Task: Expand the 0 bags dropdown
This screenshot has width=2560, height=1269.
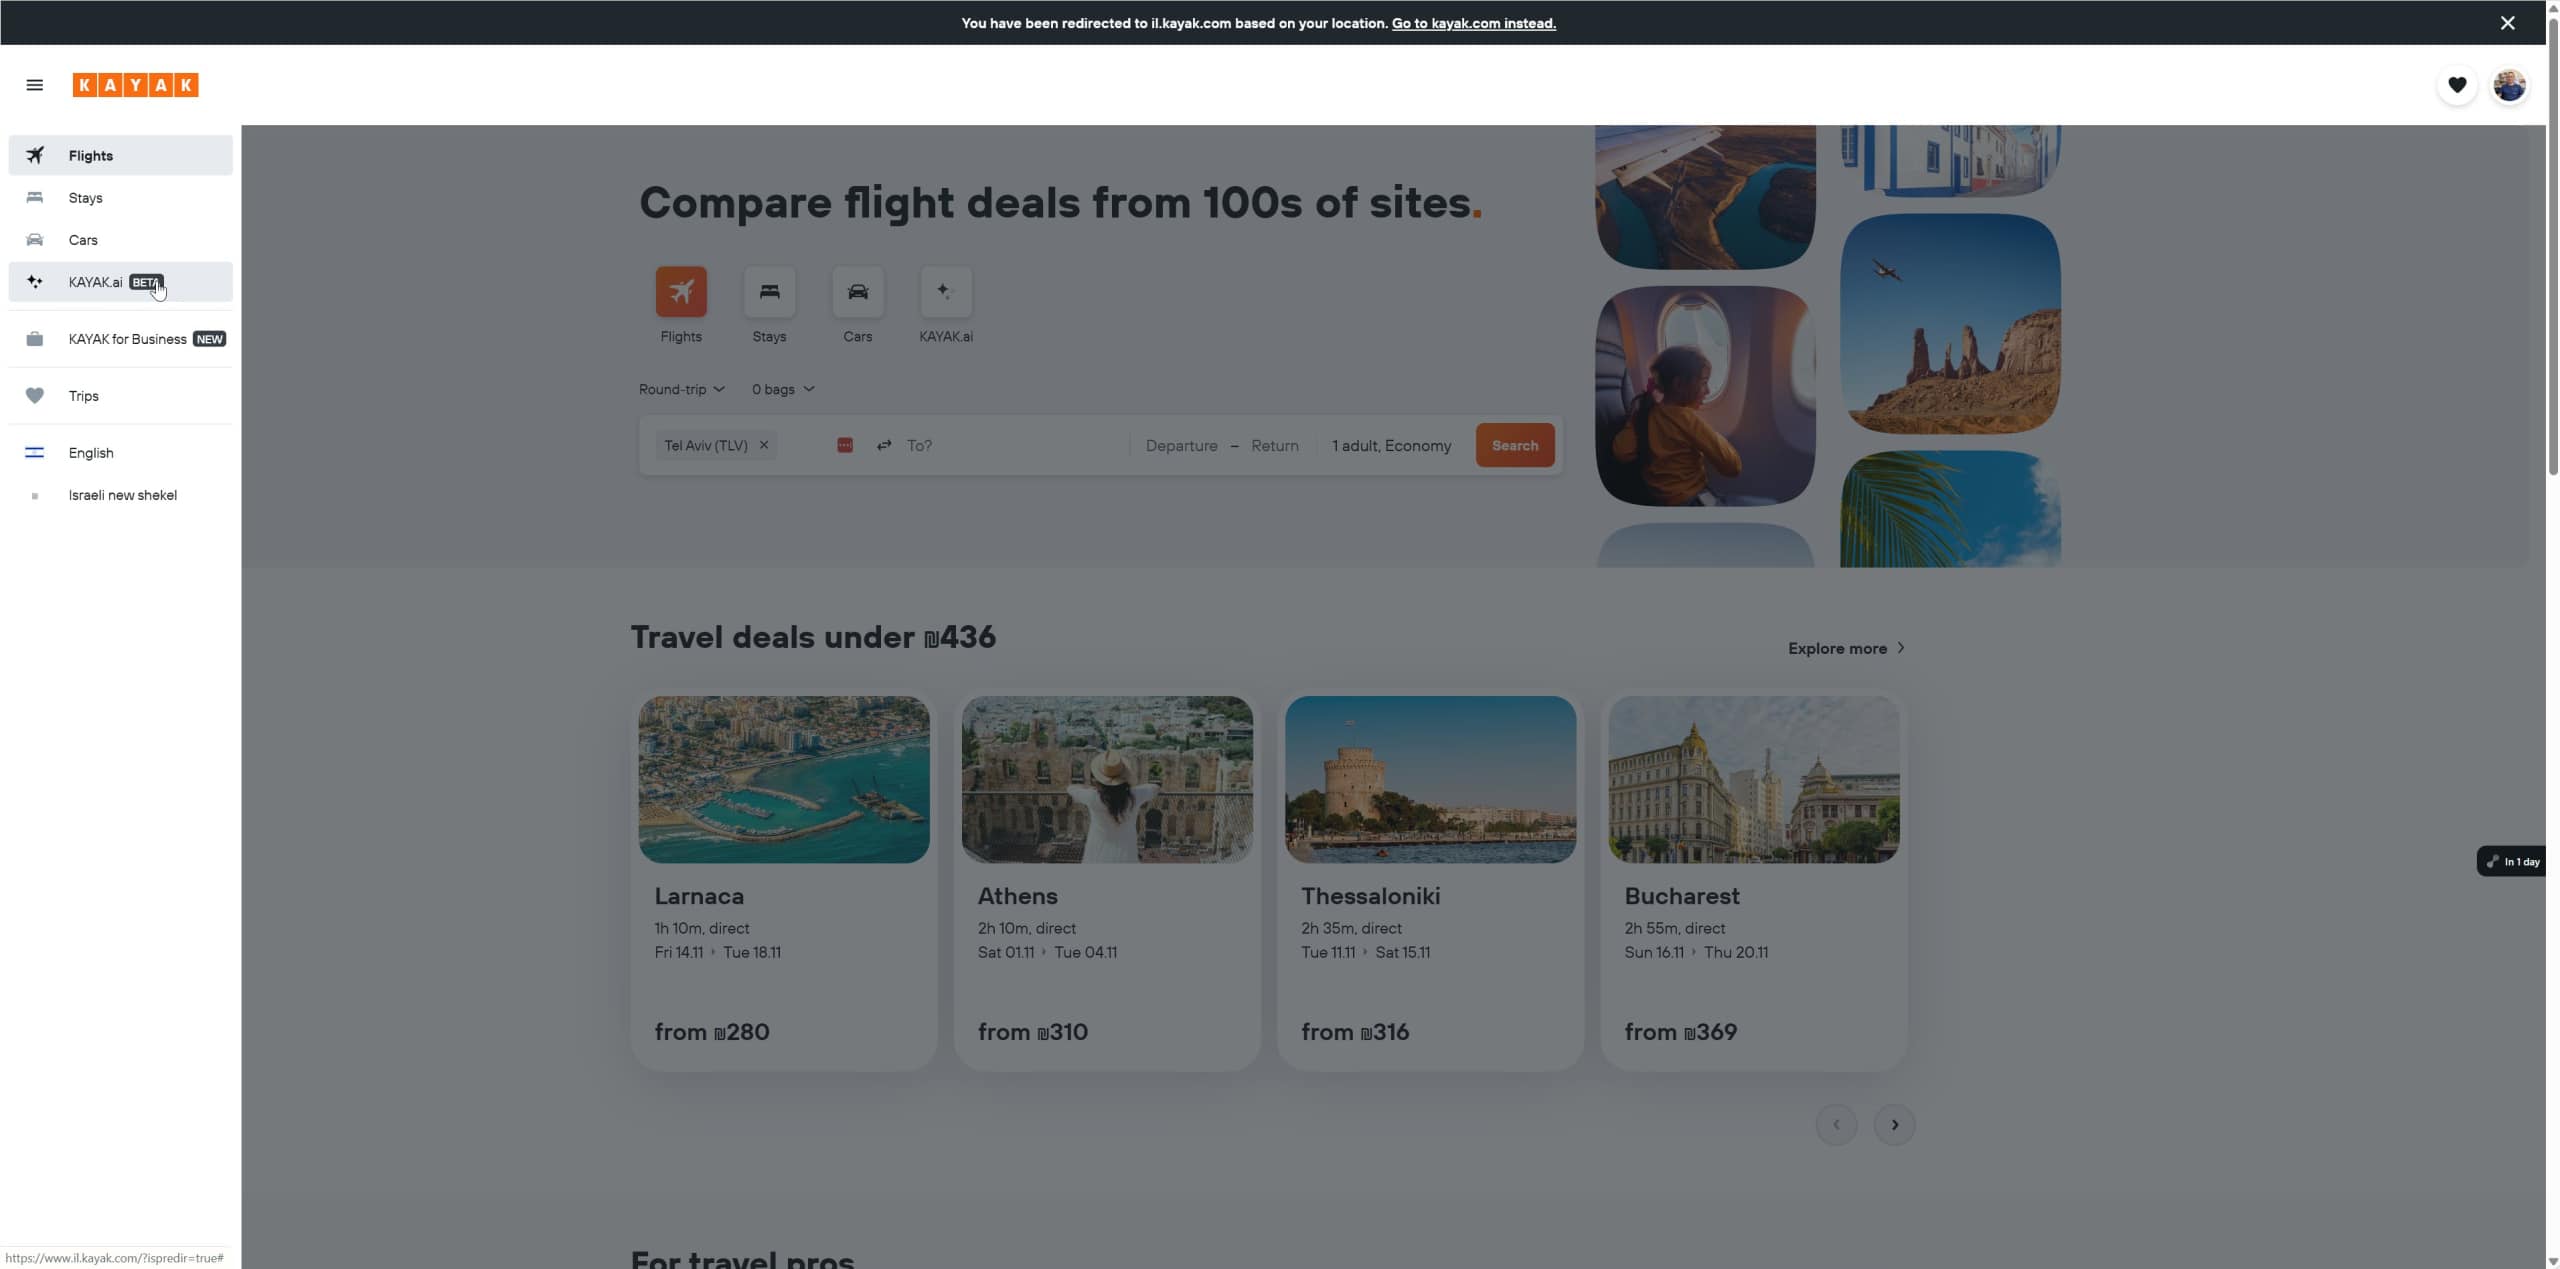Action: [782, 389]
